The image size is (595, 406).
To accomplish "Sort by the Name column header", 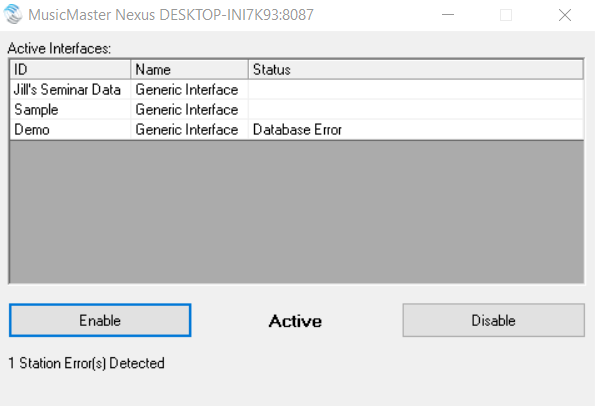I will 189,69.
